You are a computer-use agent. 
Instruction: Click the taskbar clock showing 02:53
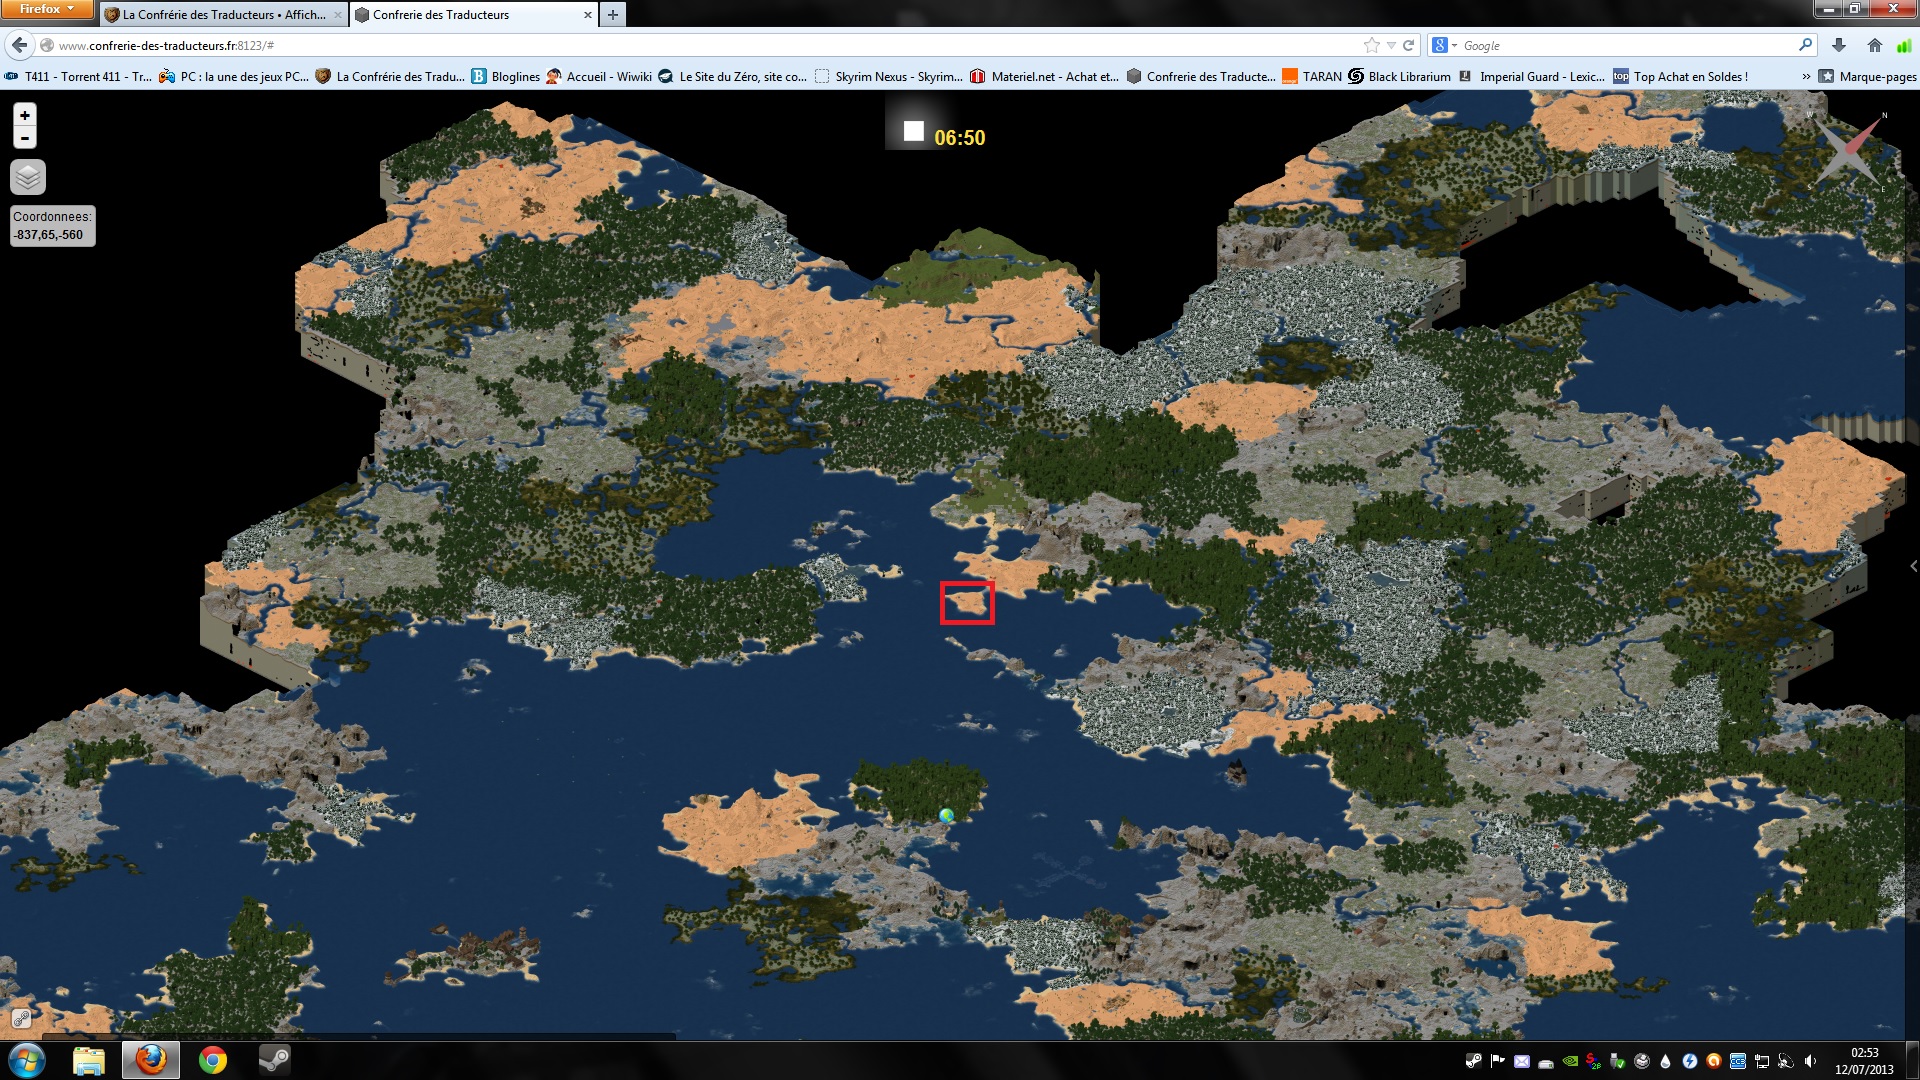pos(1864,1061)
